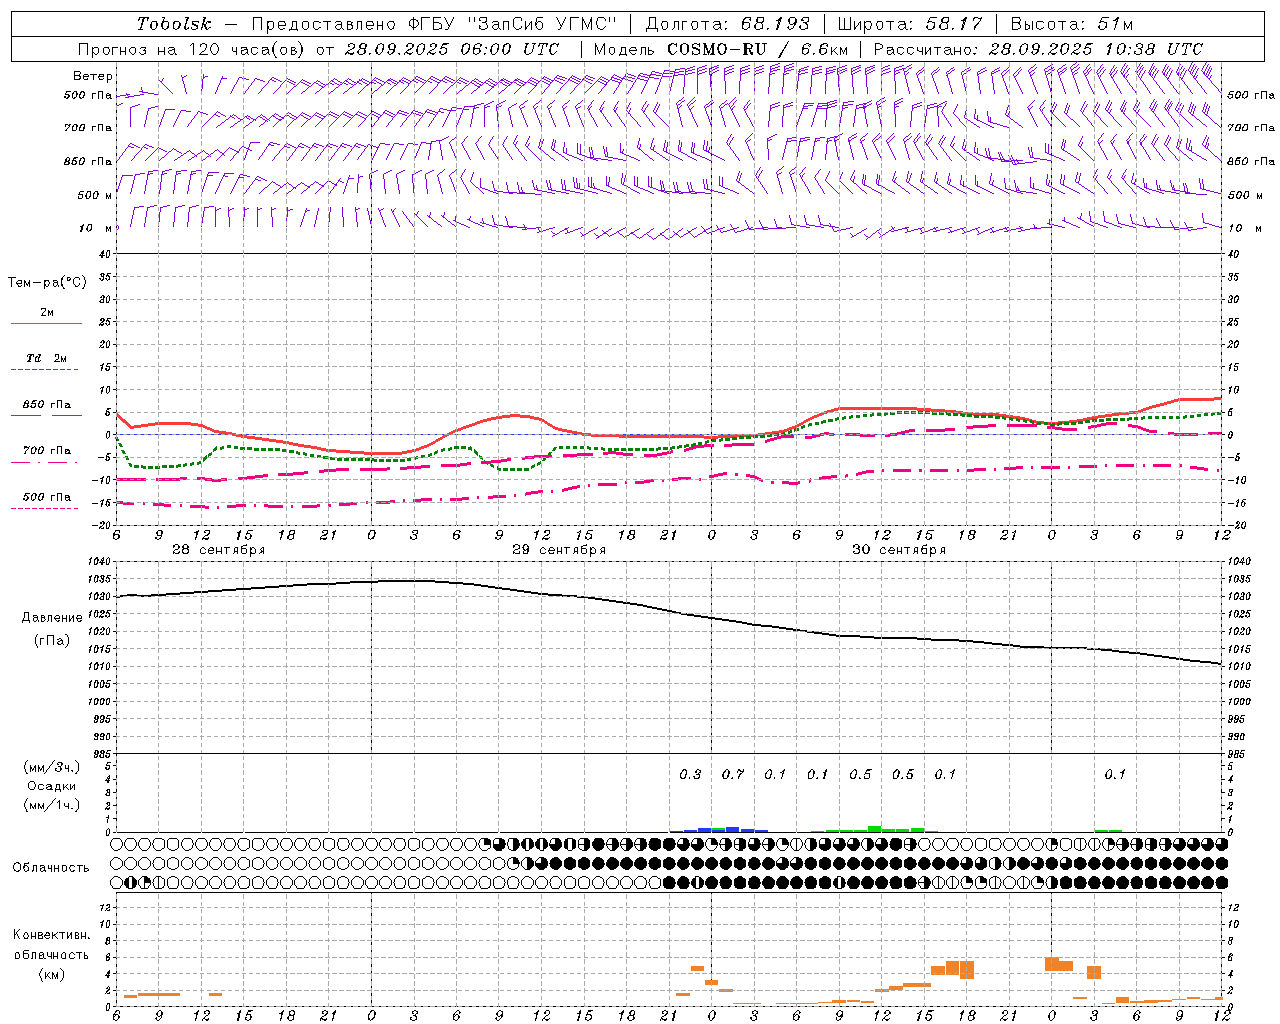The height and width of the screenshot is (1024, 1280).
Task: Click the (км) convective height unit label
Action: pos(51,974)
